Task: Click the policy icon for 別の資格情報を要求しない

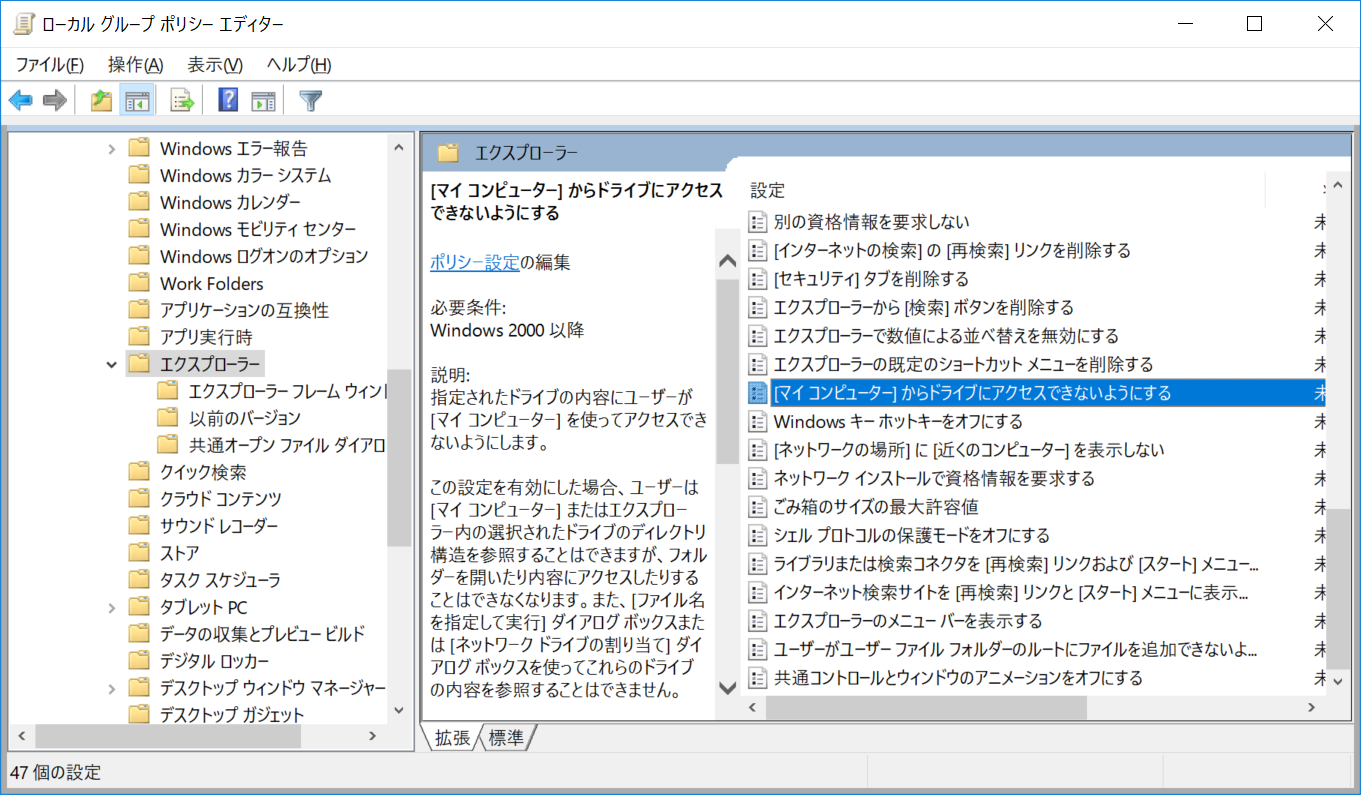Action: [x=758, y=222]
